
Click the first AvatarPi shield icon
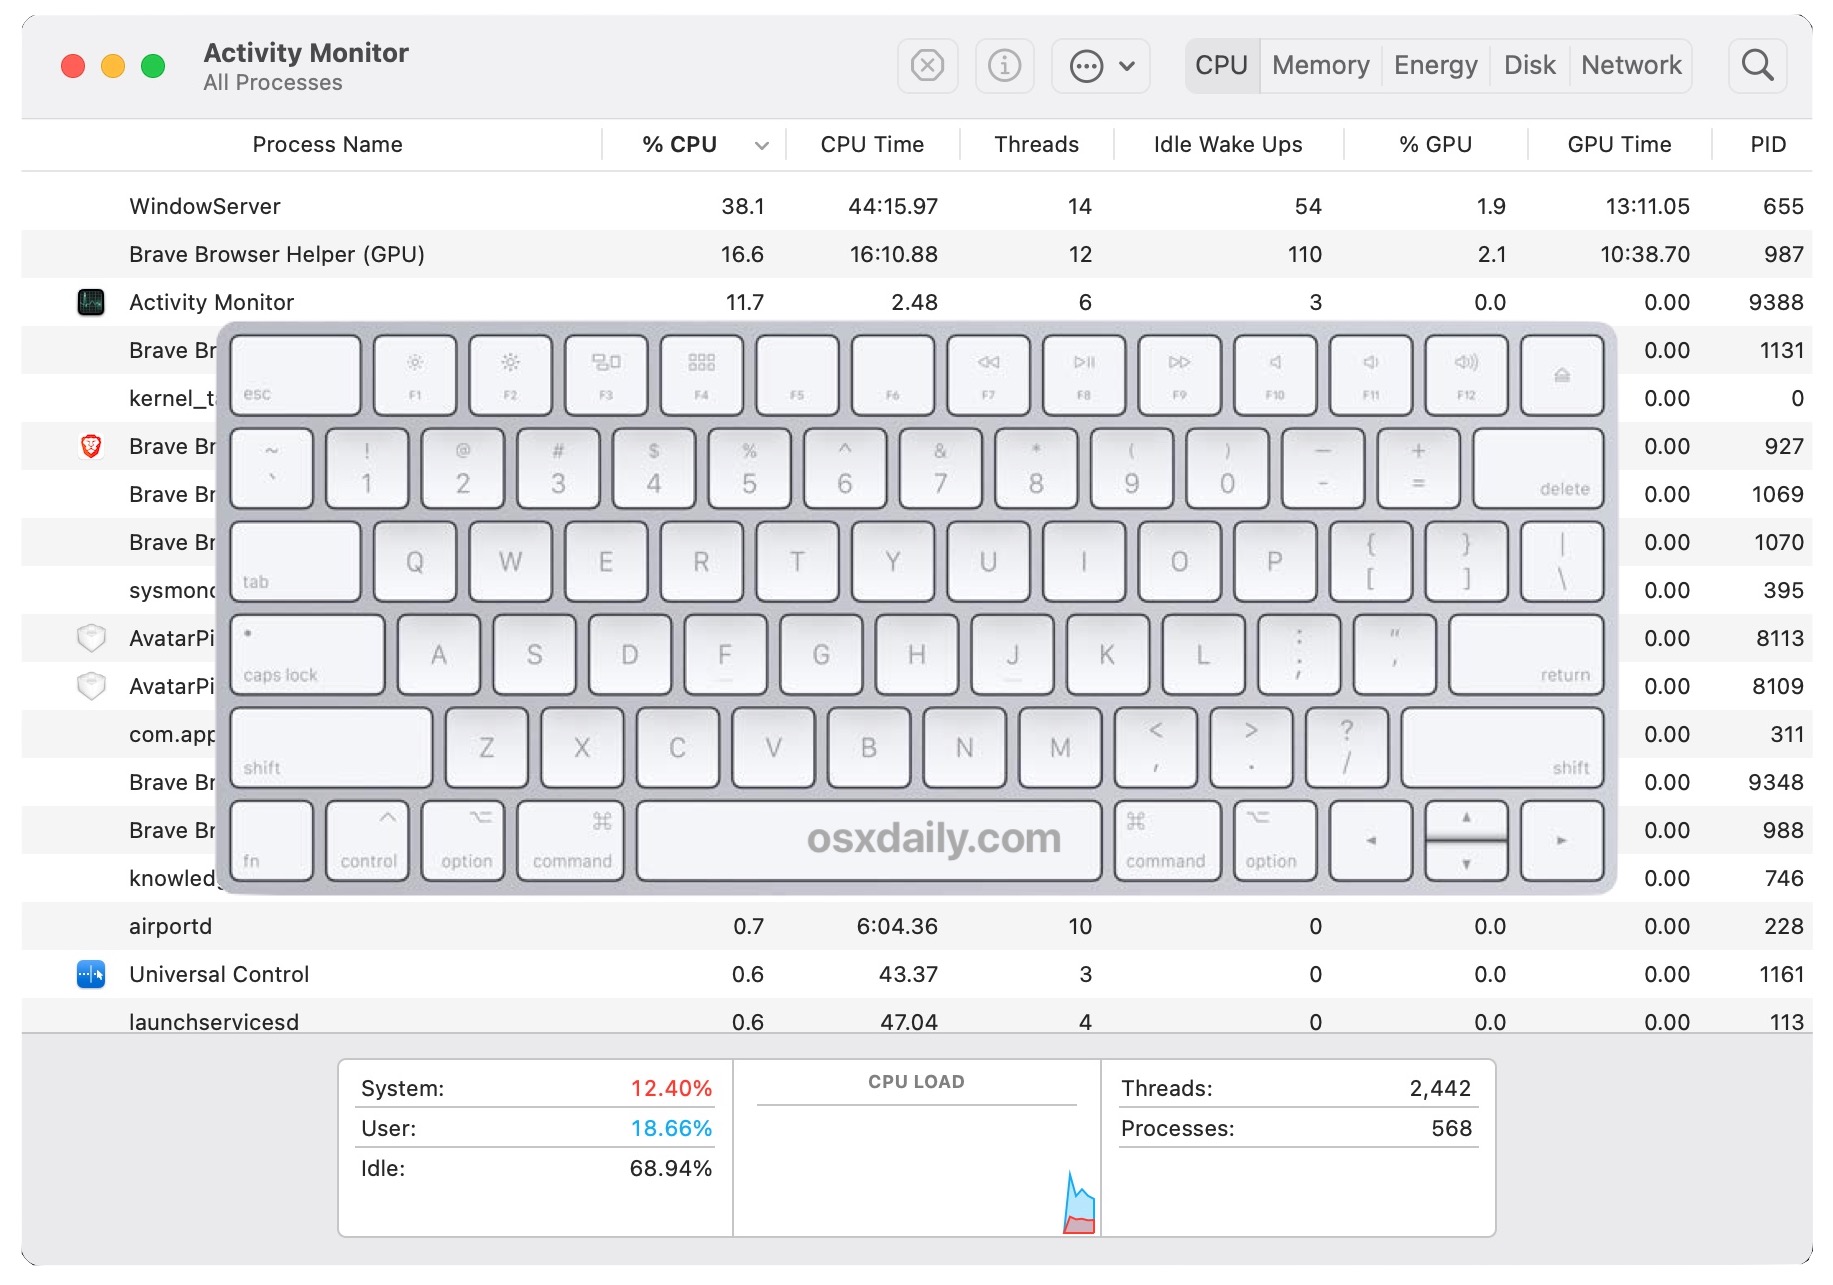coord(91,638)
